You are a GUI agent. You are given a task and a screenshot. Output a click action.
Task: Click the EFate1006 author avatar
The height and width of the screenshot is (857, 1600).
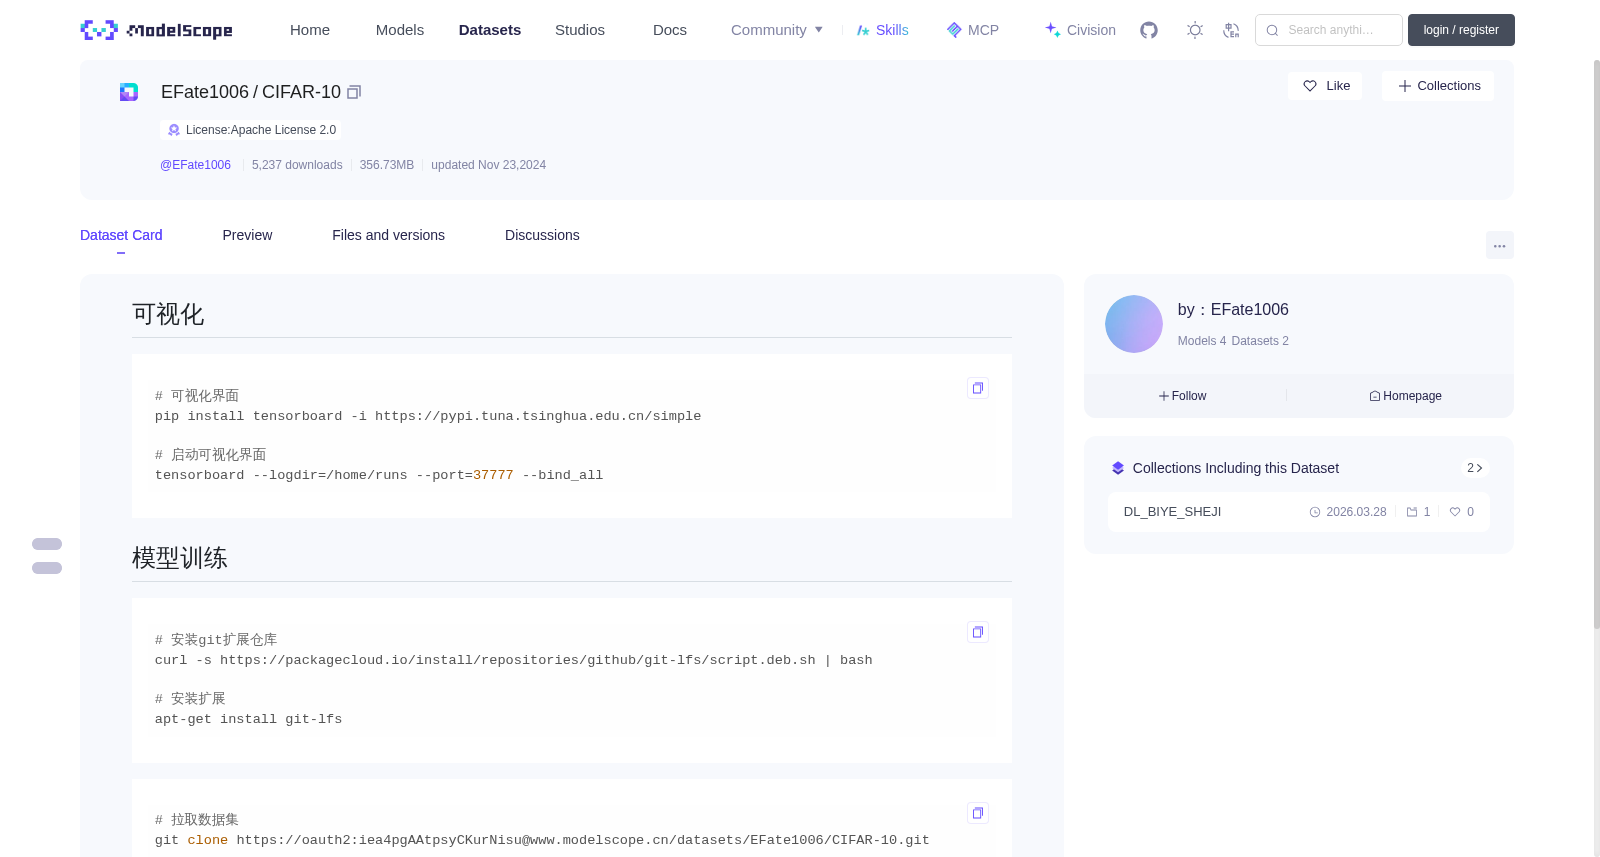point(1134,324)
